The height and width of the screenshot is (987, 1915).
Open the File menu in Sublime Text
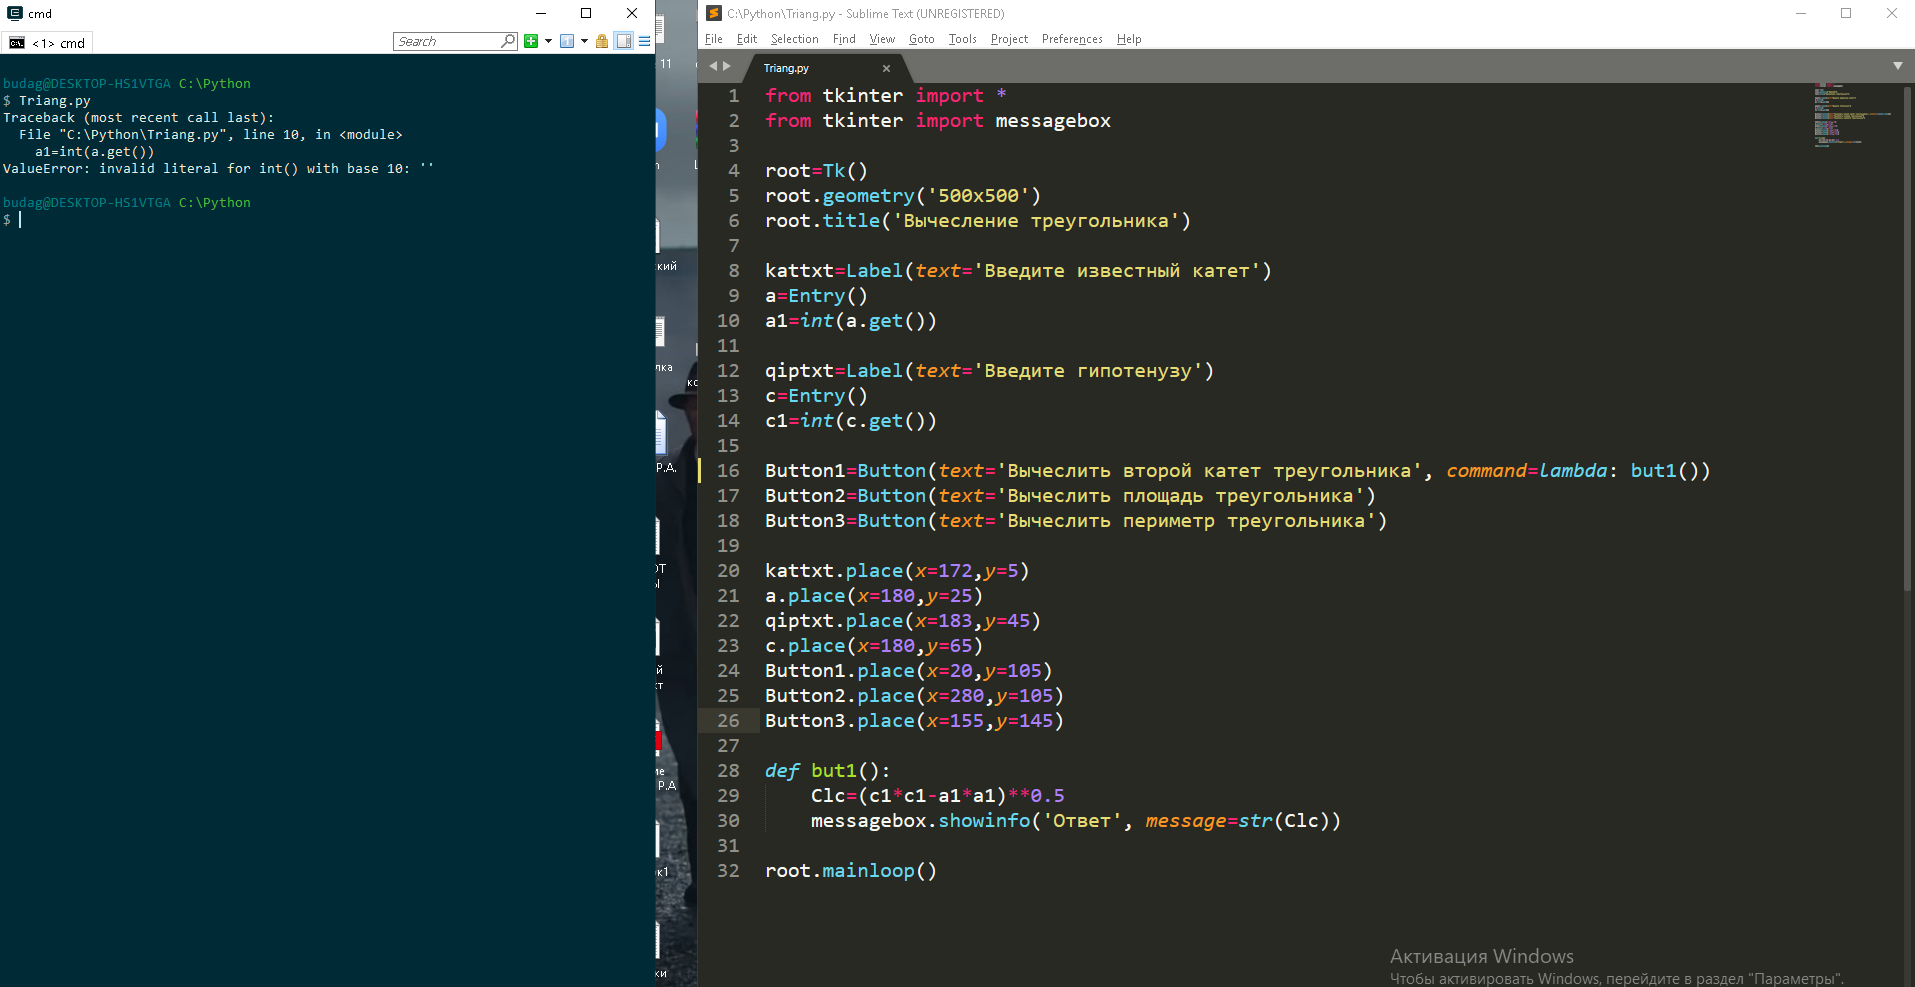coord(713,39)
